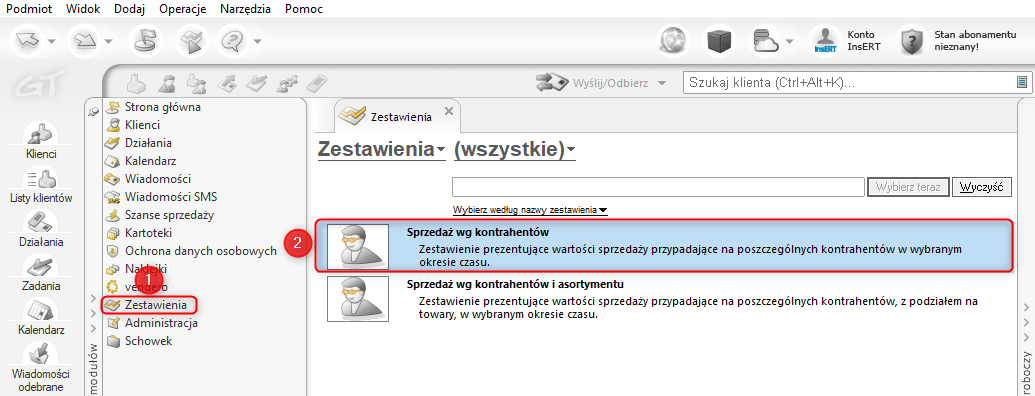Open the Podmiot menu
Viewport: 1035px width, 396px height.
pyautogui.click(x=28, y=9)
